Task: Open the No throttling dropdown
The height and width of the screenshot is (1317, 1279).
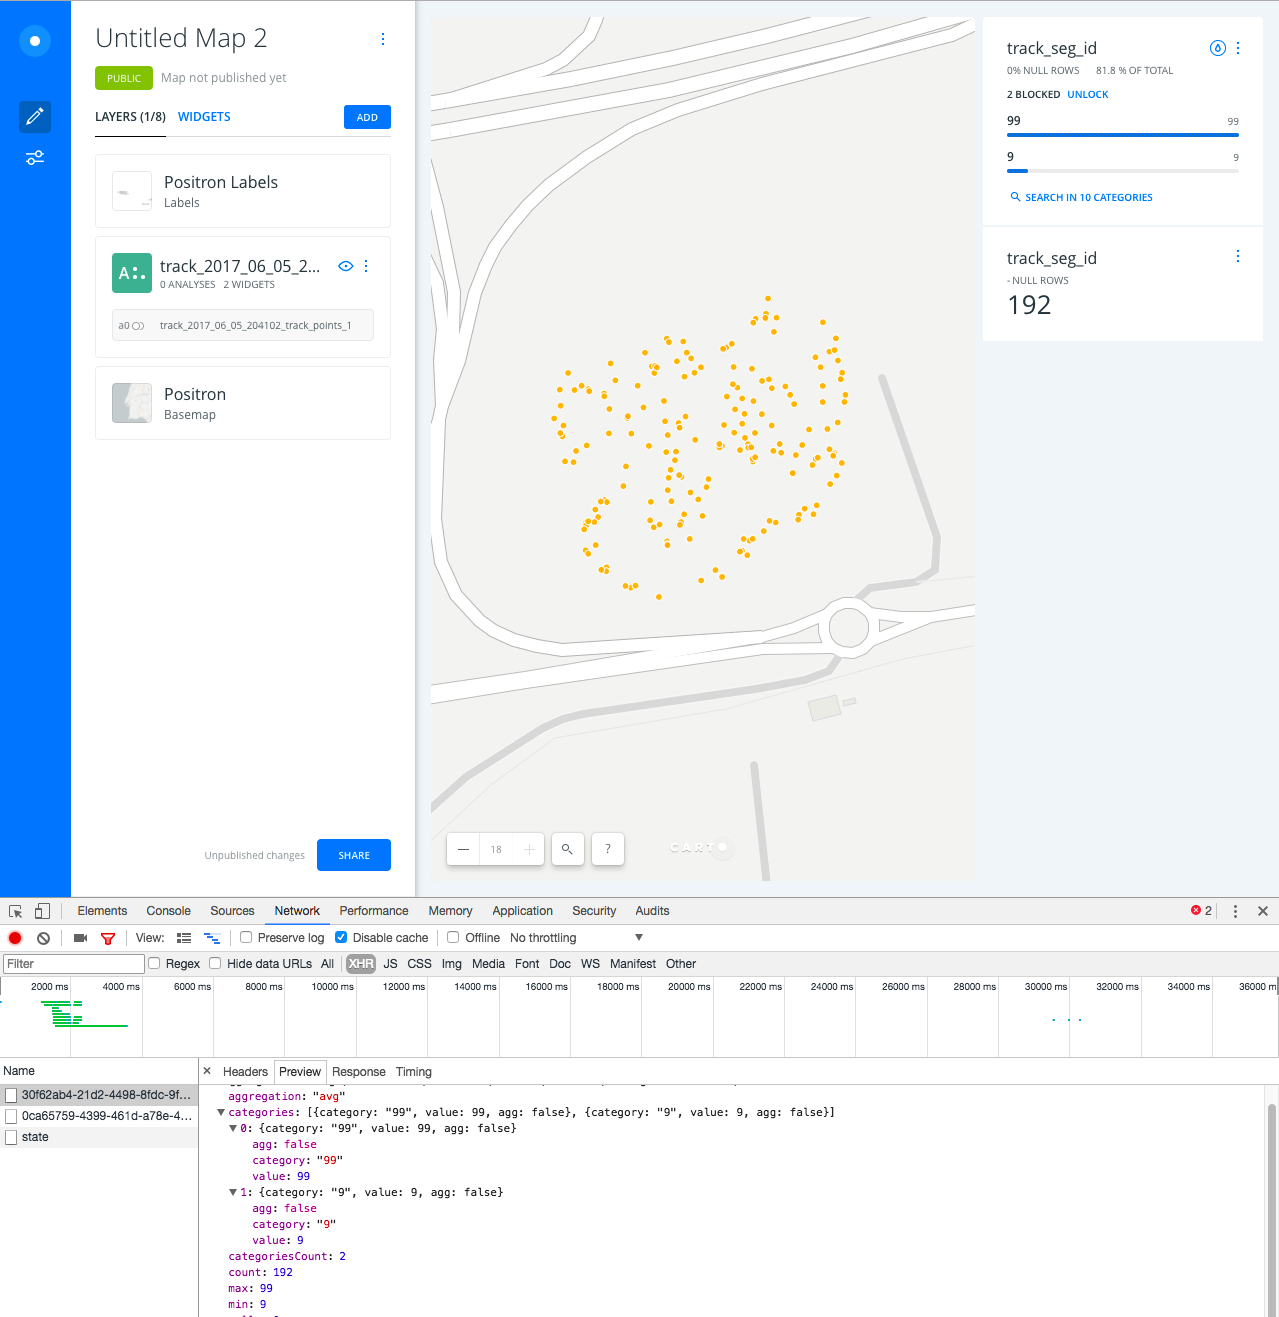Action: (576, 938)
